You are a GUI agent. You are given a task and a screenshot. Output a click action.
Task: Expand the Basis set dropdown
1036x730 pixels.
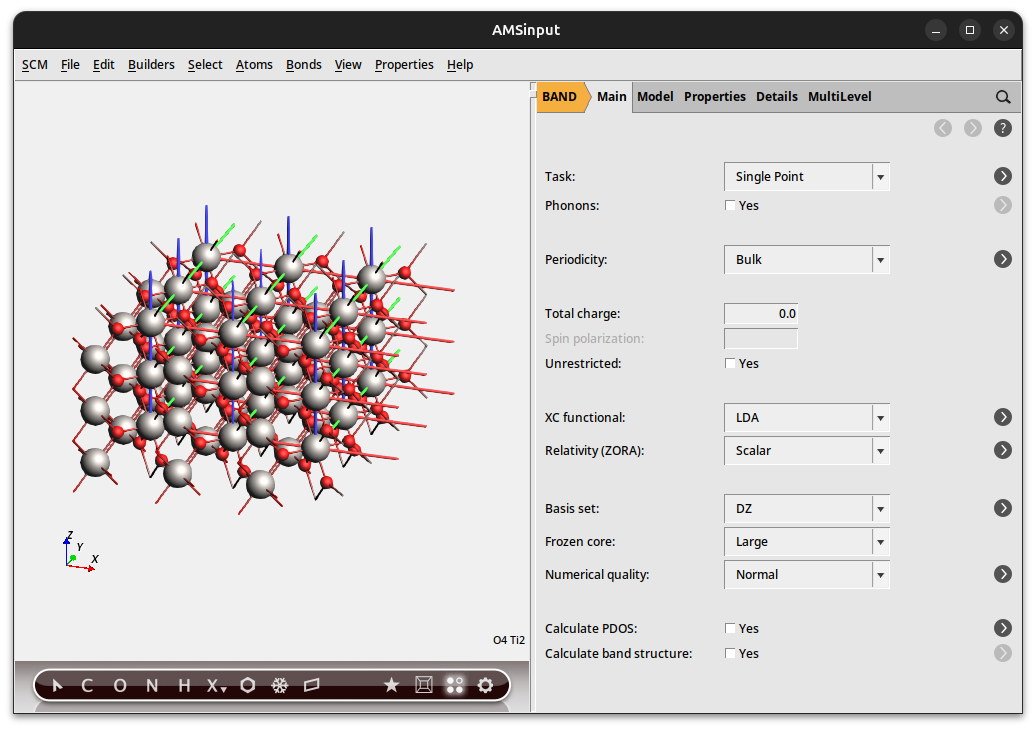(x=806, y=509)
